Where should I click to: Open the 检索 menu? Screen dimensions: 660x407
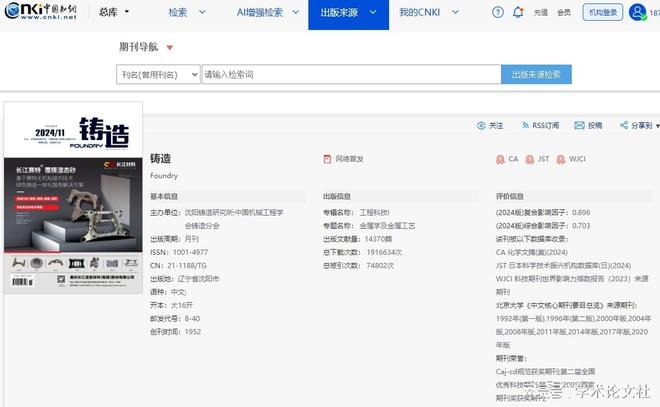tap(178, 12)
